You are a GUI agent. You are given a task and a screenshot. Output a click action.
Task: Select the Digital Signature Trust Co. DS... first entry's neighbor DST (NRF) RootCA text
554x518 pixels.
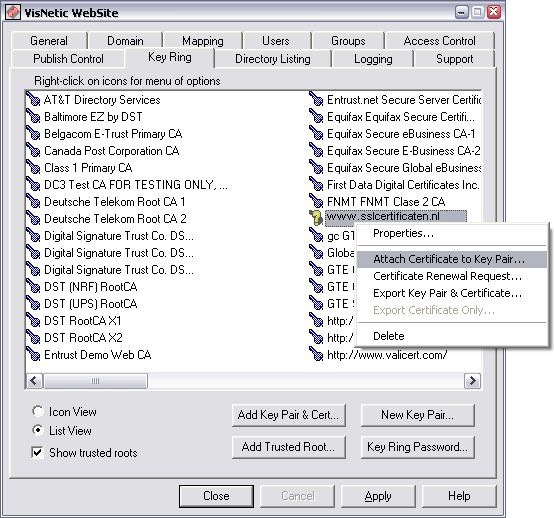(x=91, y=287)
